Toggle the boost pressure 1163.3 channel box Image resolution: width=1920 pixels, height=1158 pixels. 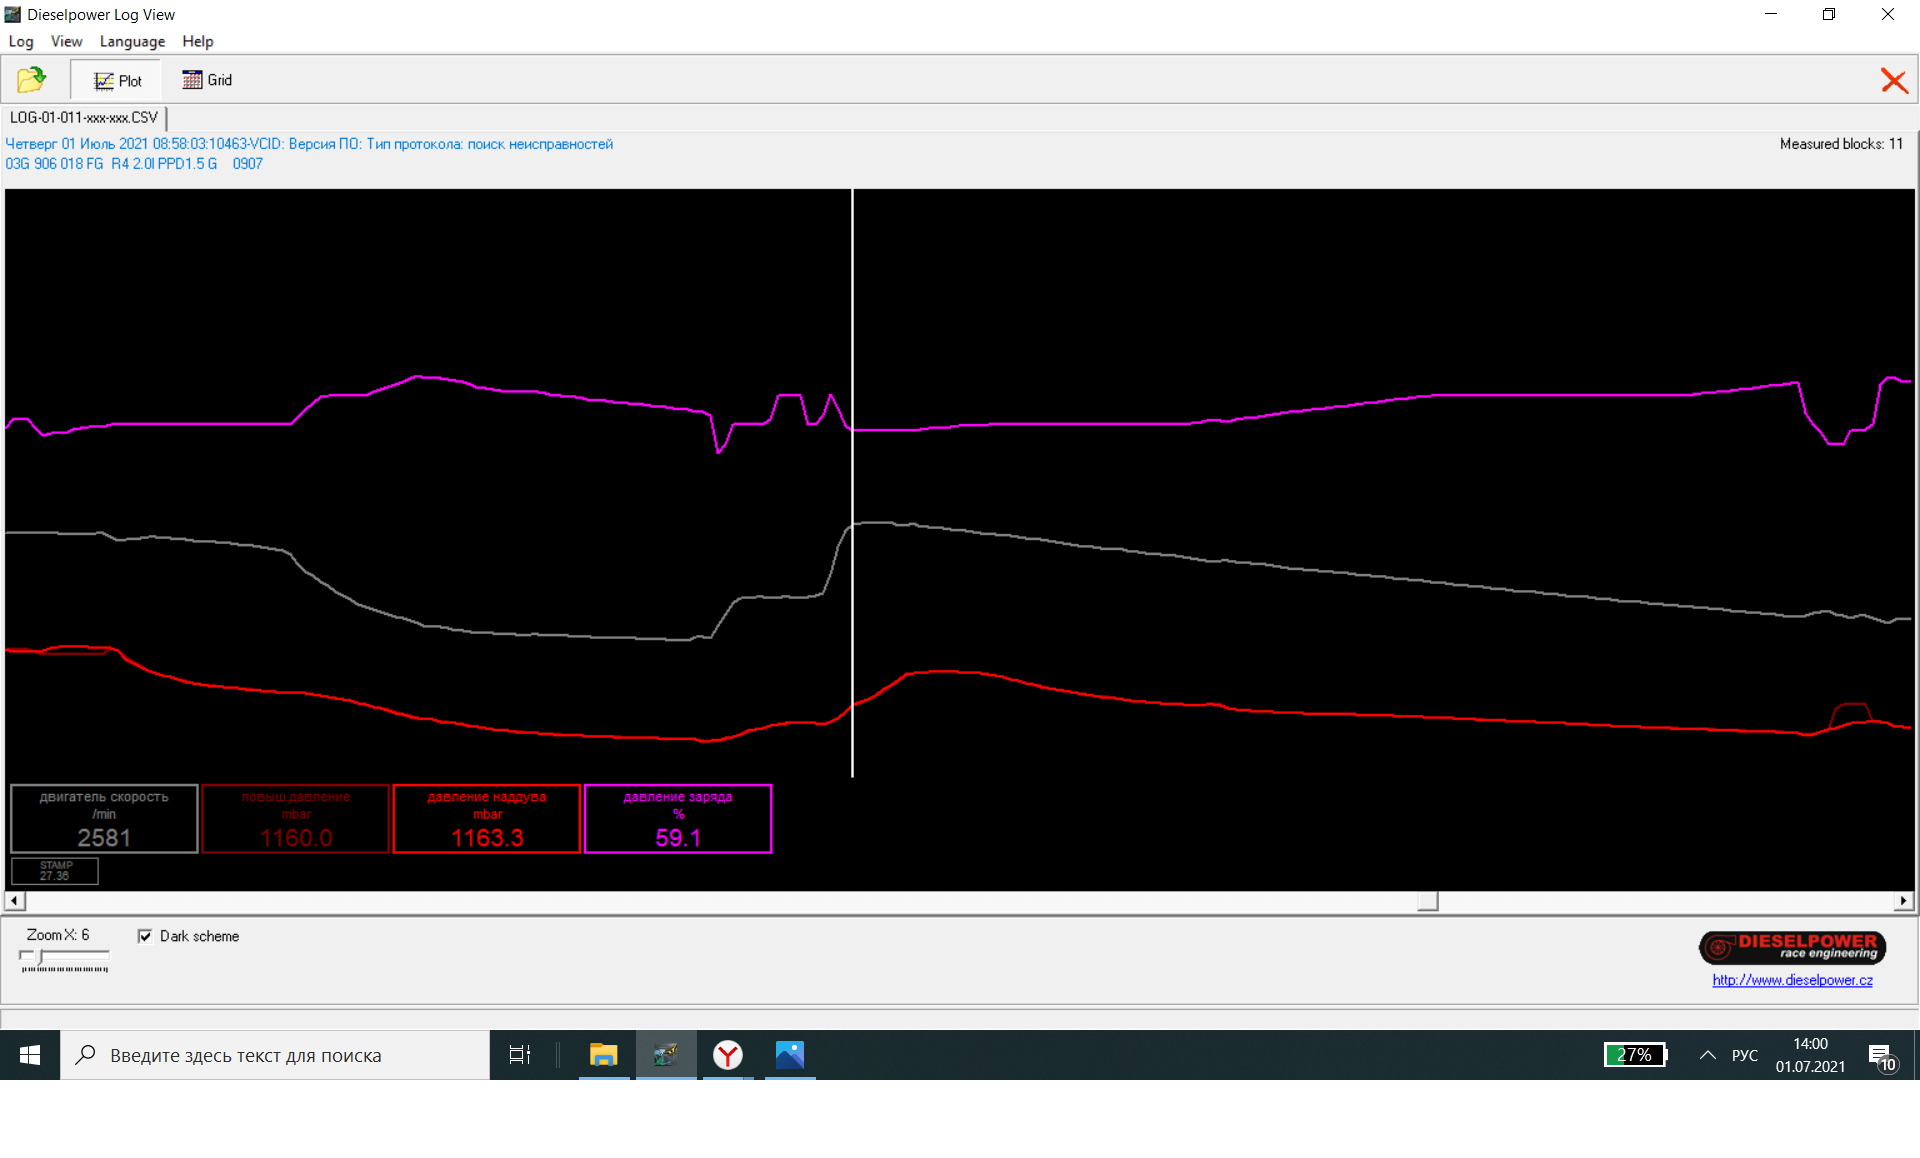click(487, 819)
